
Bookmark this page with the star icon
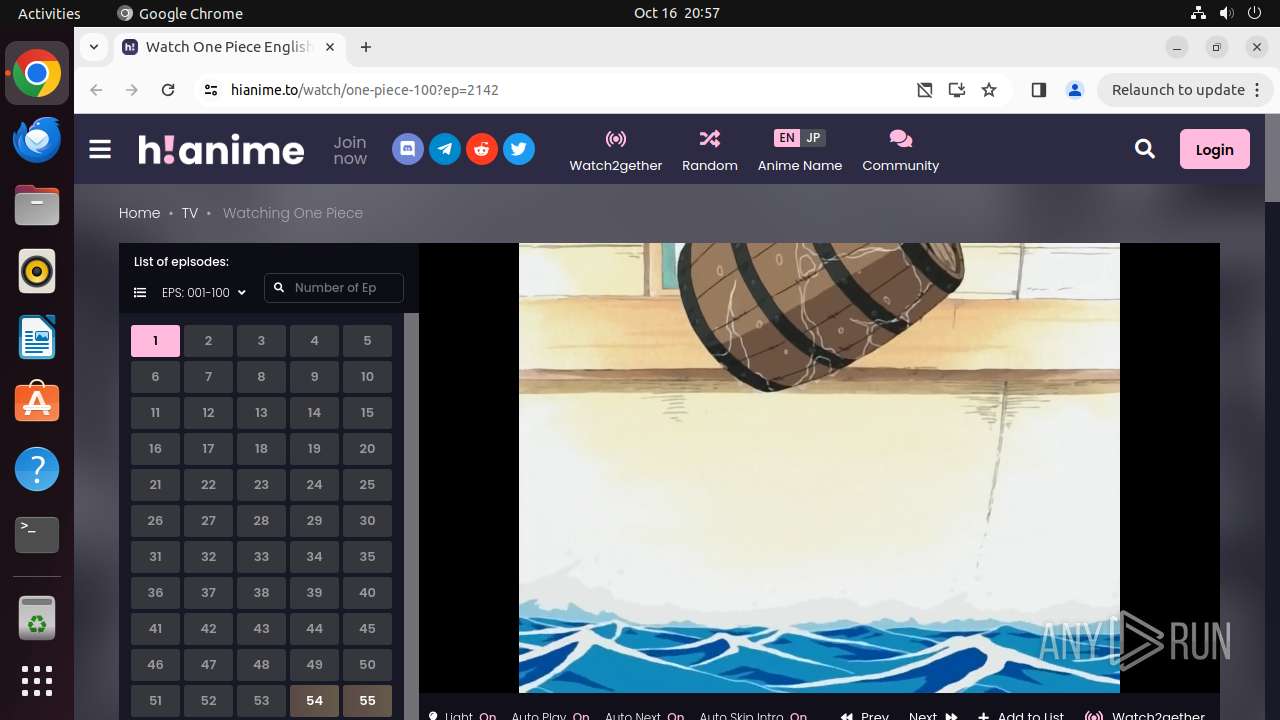989,90
